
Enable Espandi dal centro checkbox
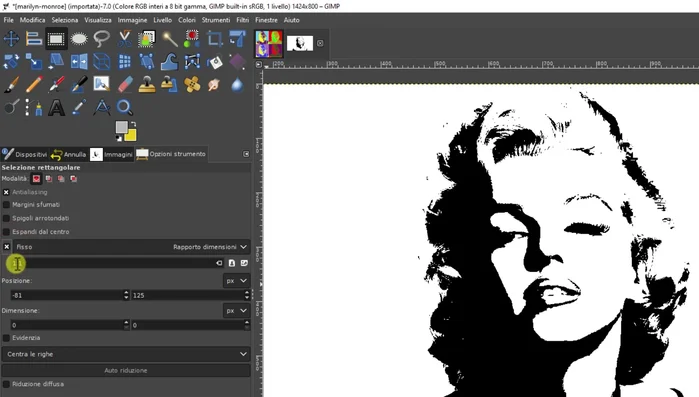click(x=6, y=232)
